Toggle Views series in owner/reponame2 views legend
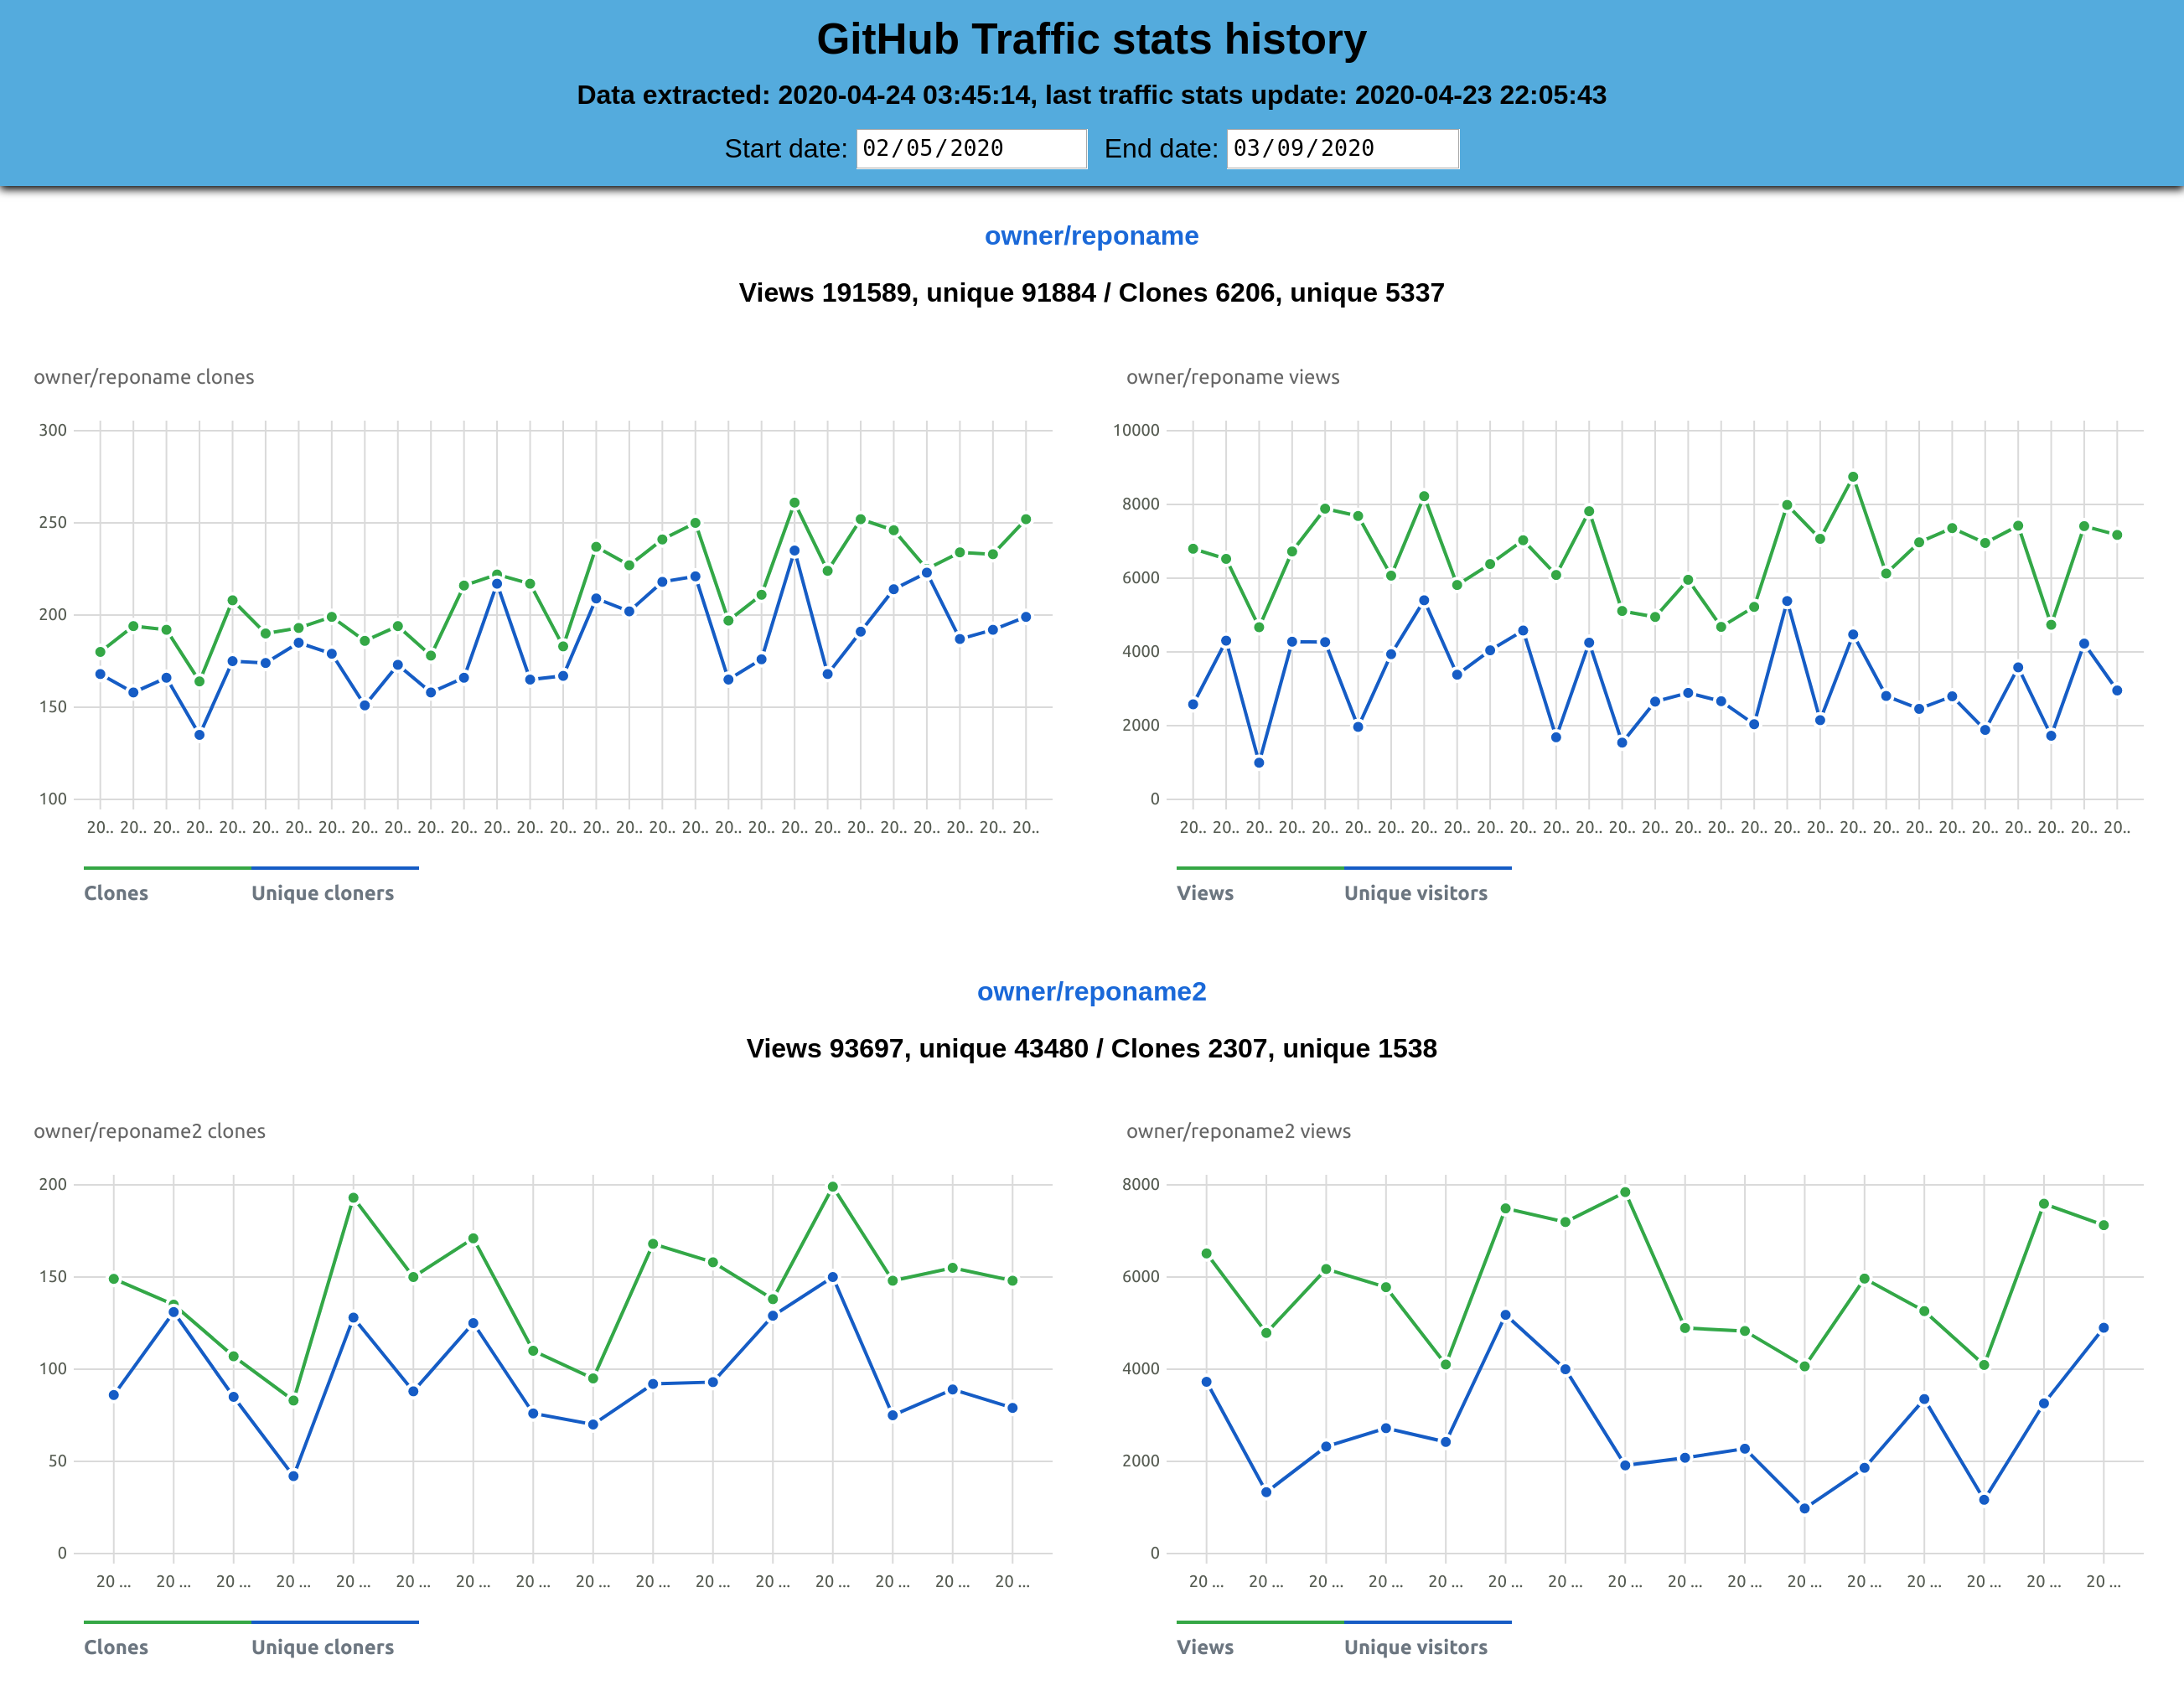This screenshot has width=2184, height=1696. point(1204,1646)
